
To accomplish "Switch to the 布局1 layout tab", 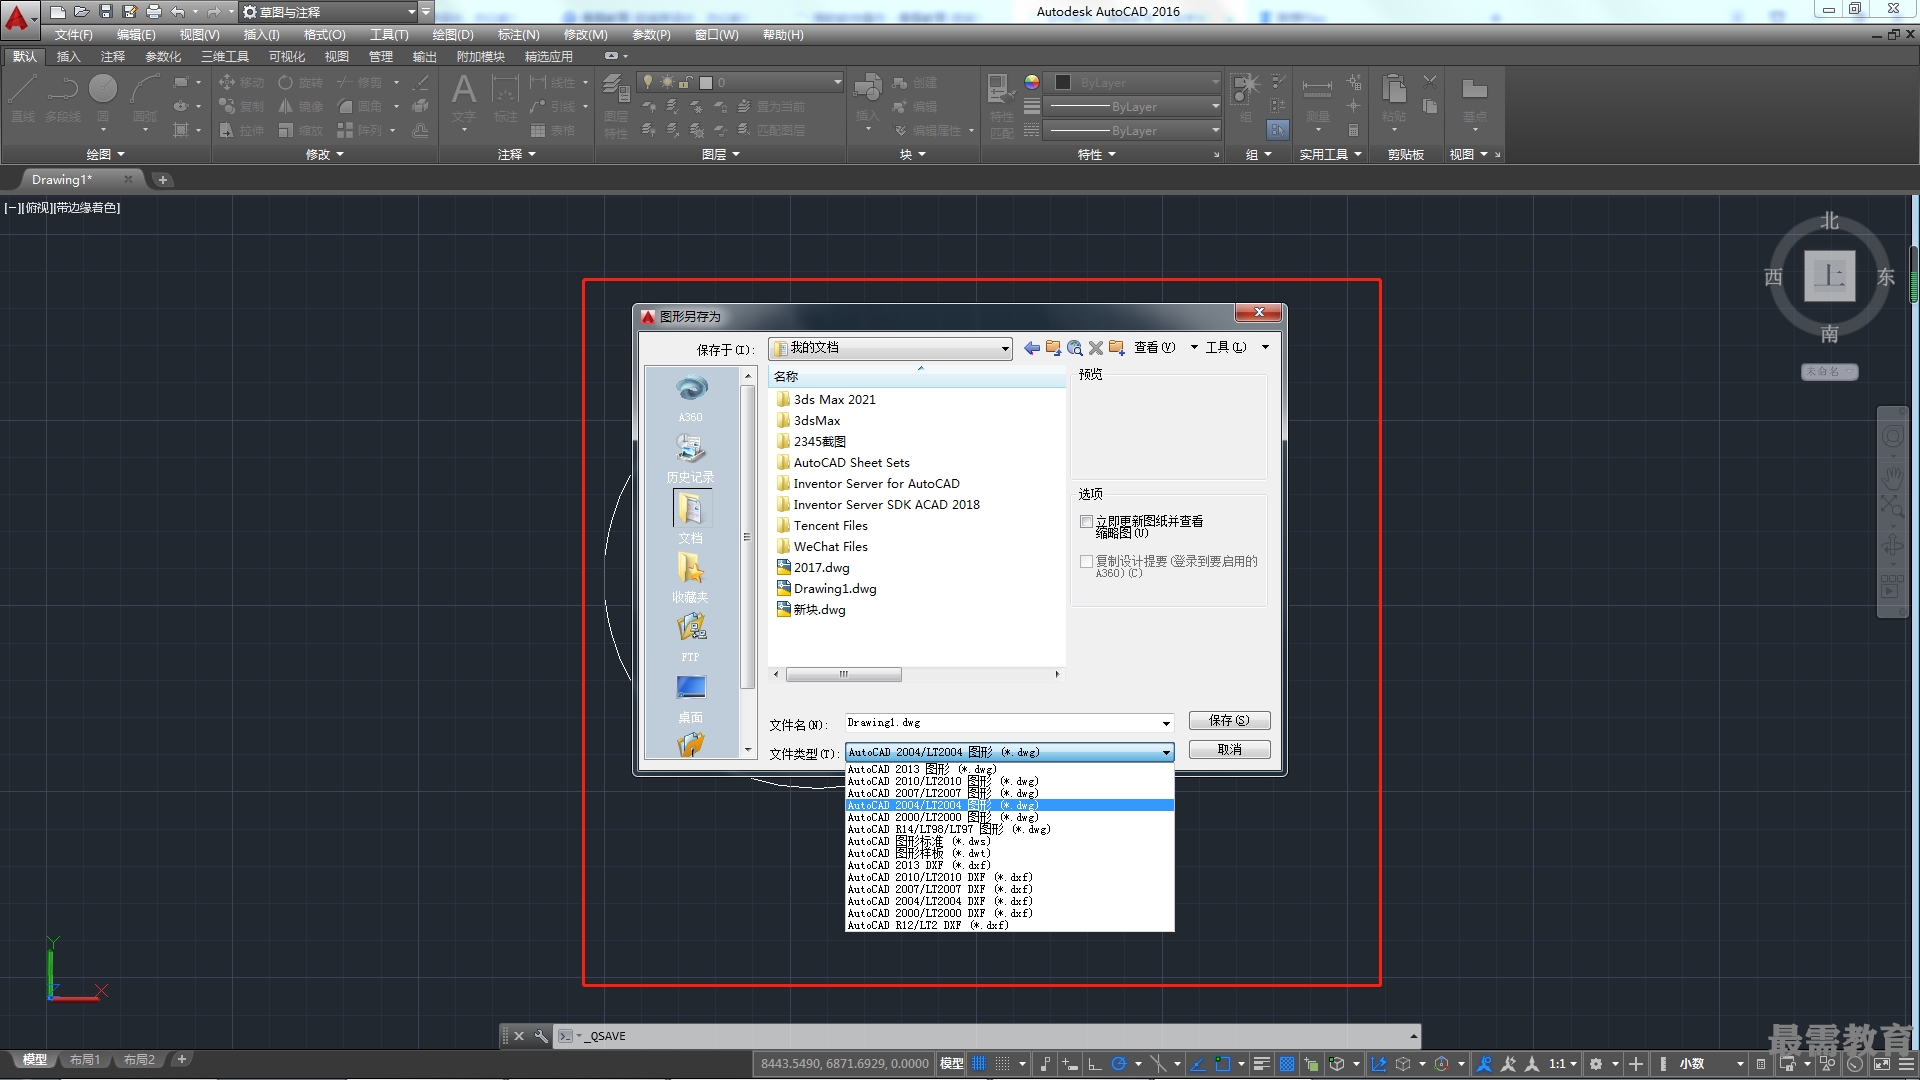I will point(85,1060).
